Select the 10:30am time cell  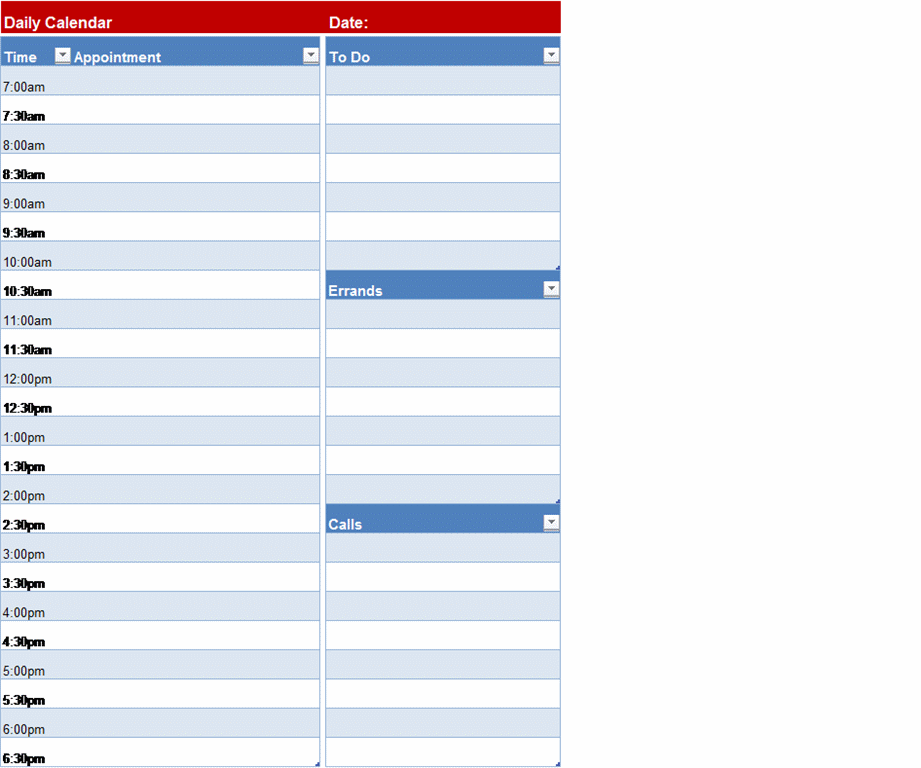(36, 285)
